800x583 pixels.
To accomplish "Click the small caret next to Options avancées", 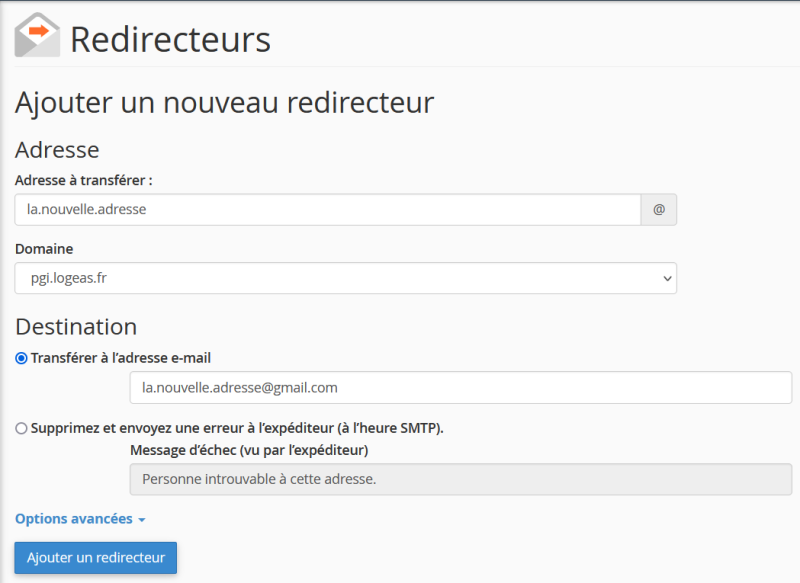I will tap(142, 520).
